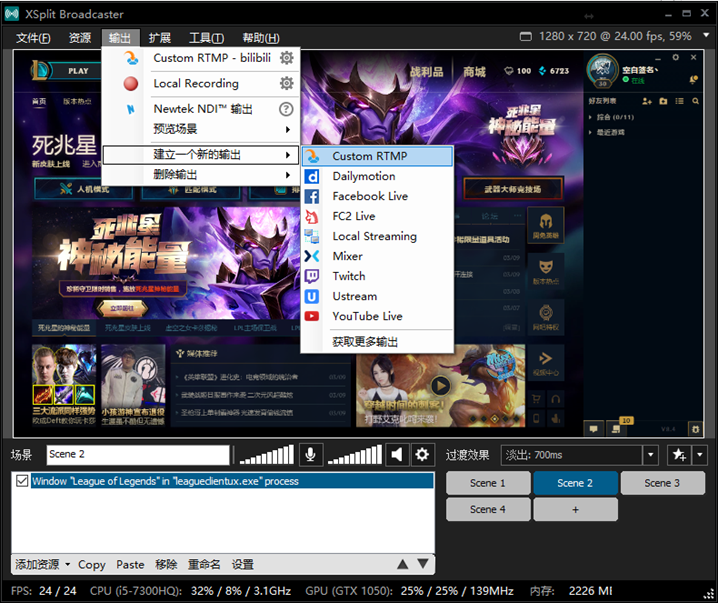Add a new scene with plus button
This screenshot has width=718, height=603.
575,510
